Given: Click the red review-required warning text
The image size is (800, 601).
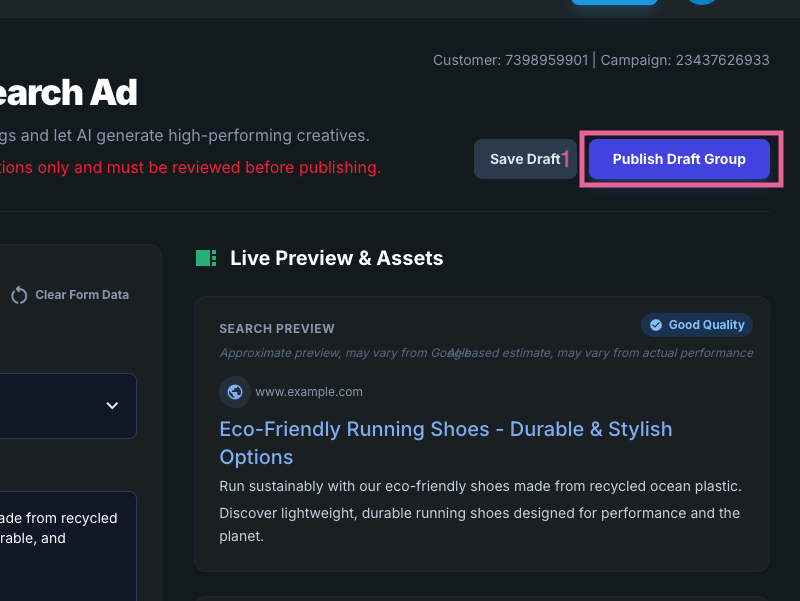Looking at the screenshot, I should 190,167.
